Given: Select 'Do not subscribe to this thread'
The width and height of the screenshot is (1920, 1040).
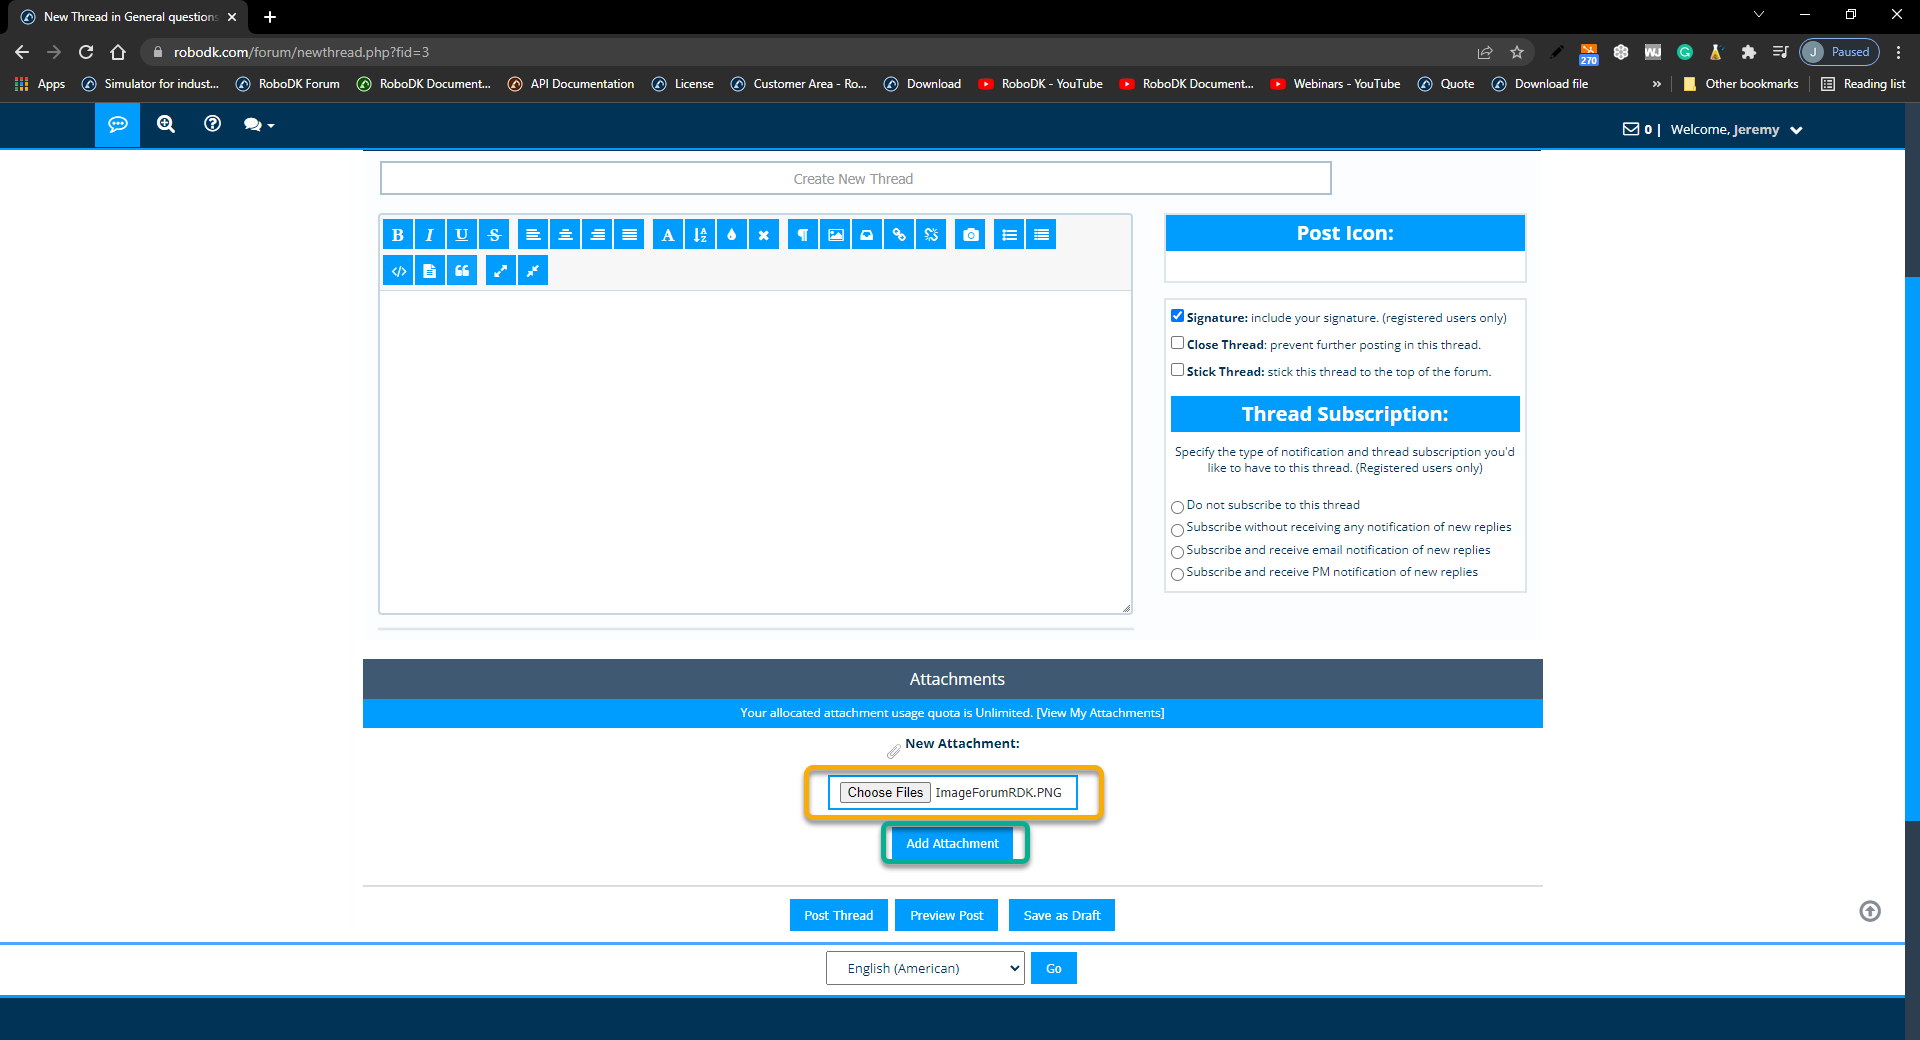Looking at the screenshot, I should pyautogui.click(x=1177, y=507).
